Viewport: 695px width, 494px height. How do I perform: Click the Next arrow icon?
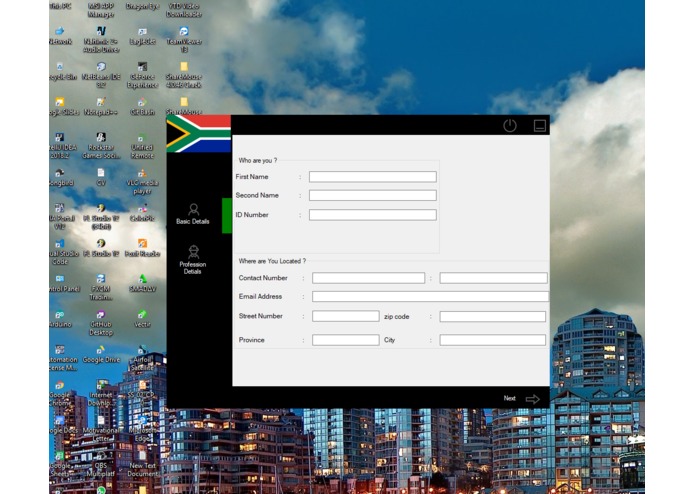coord(532,399)
